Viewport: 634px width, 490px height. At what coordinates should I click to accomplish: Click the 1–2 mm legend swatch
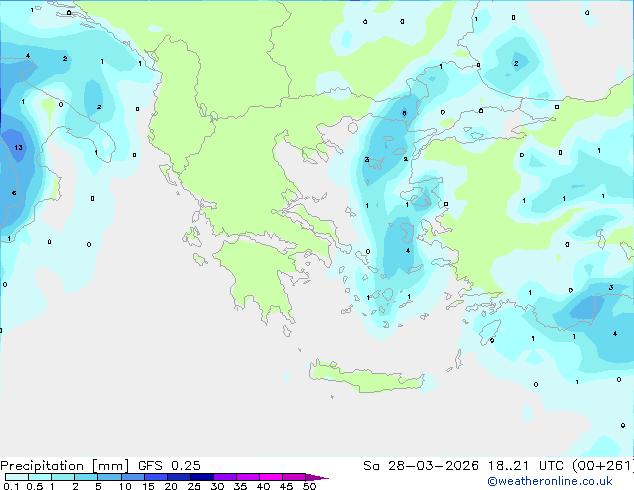63,477
